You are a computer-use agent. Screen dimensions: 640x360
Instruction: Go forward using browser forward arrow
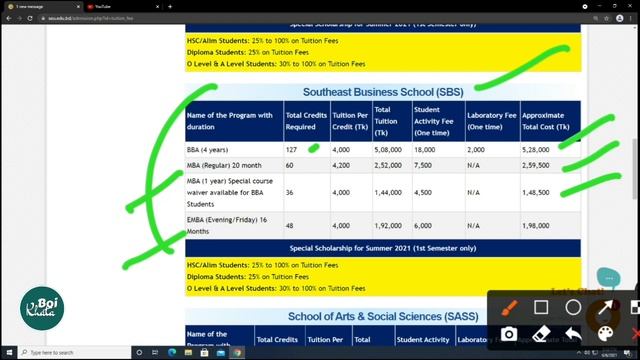pyautogui.click(x=19, y=18)
